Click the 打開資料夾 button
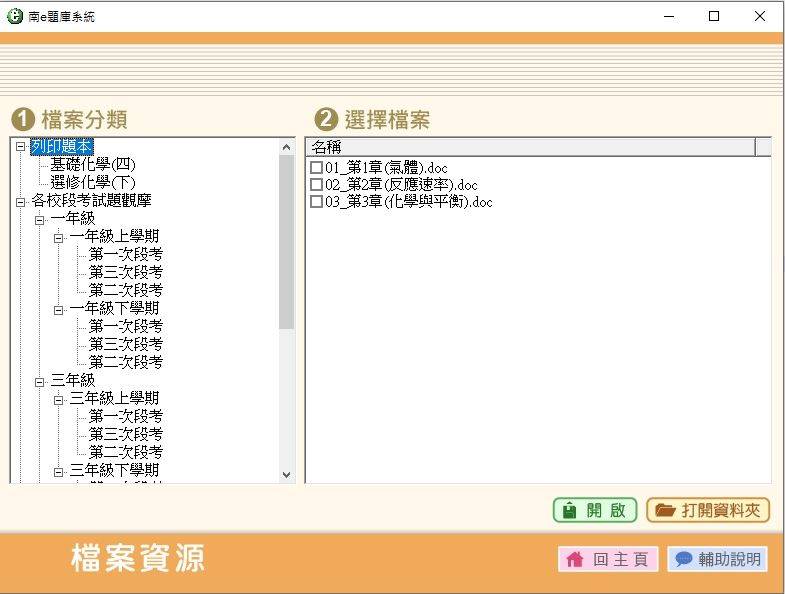Viewport: 785px width, 594px height. [708, 510]
